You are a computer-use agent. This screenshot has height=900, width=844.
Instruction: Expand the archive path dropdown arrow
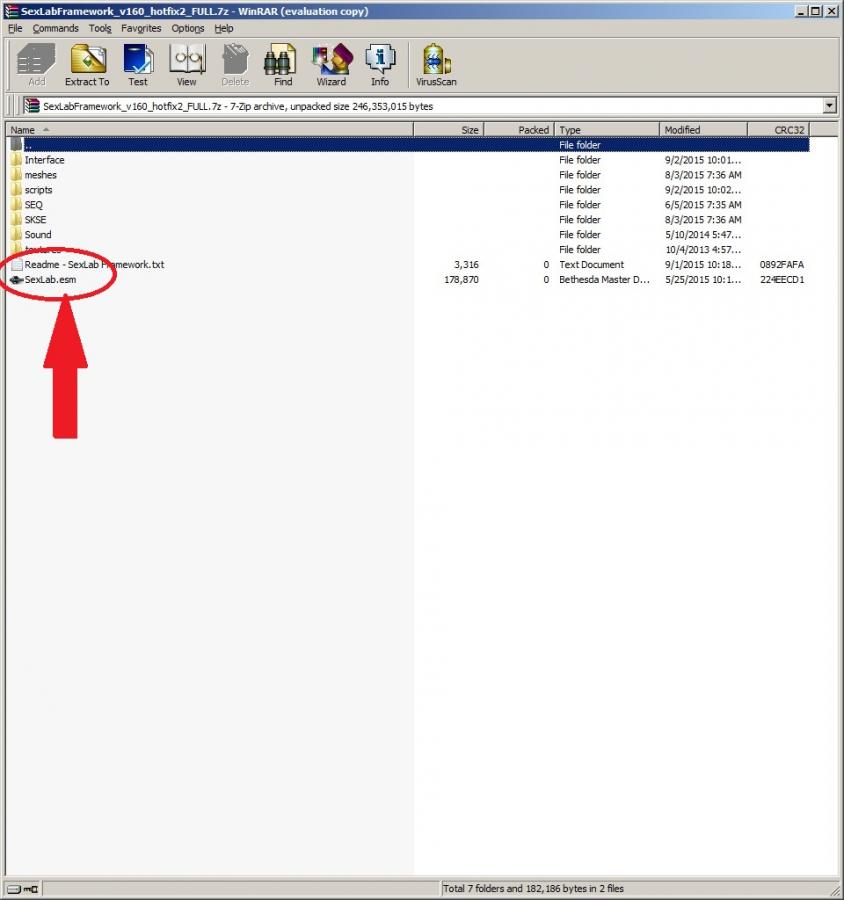click(830, 106)
